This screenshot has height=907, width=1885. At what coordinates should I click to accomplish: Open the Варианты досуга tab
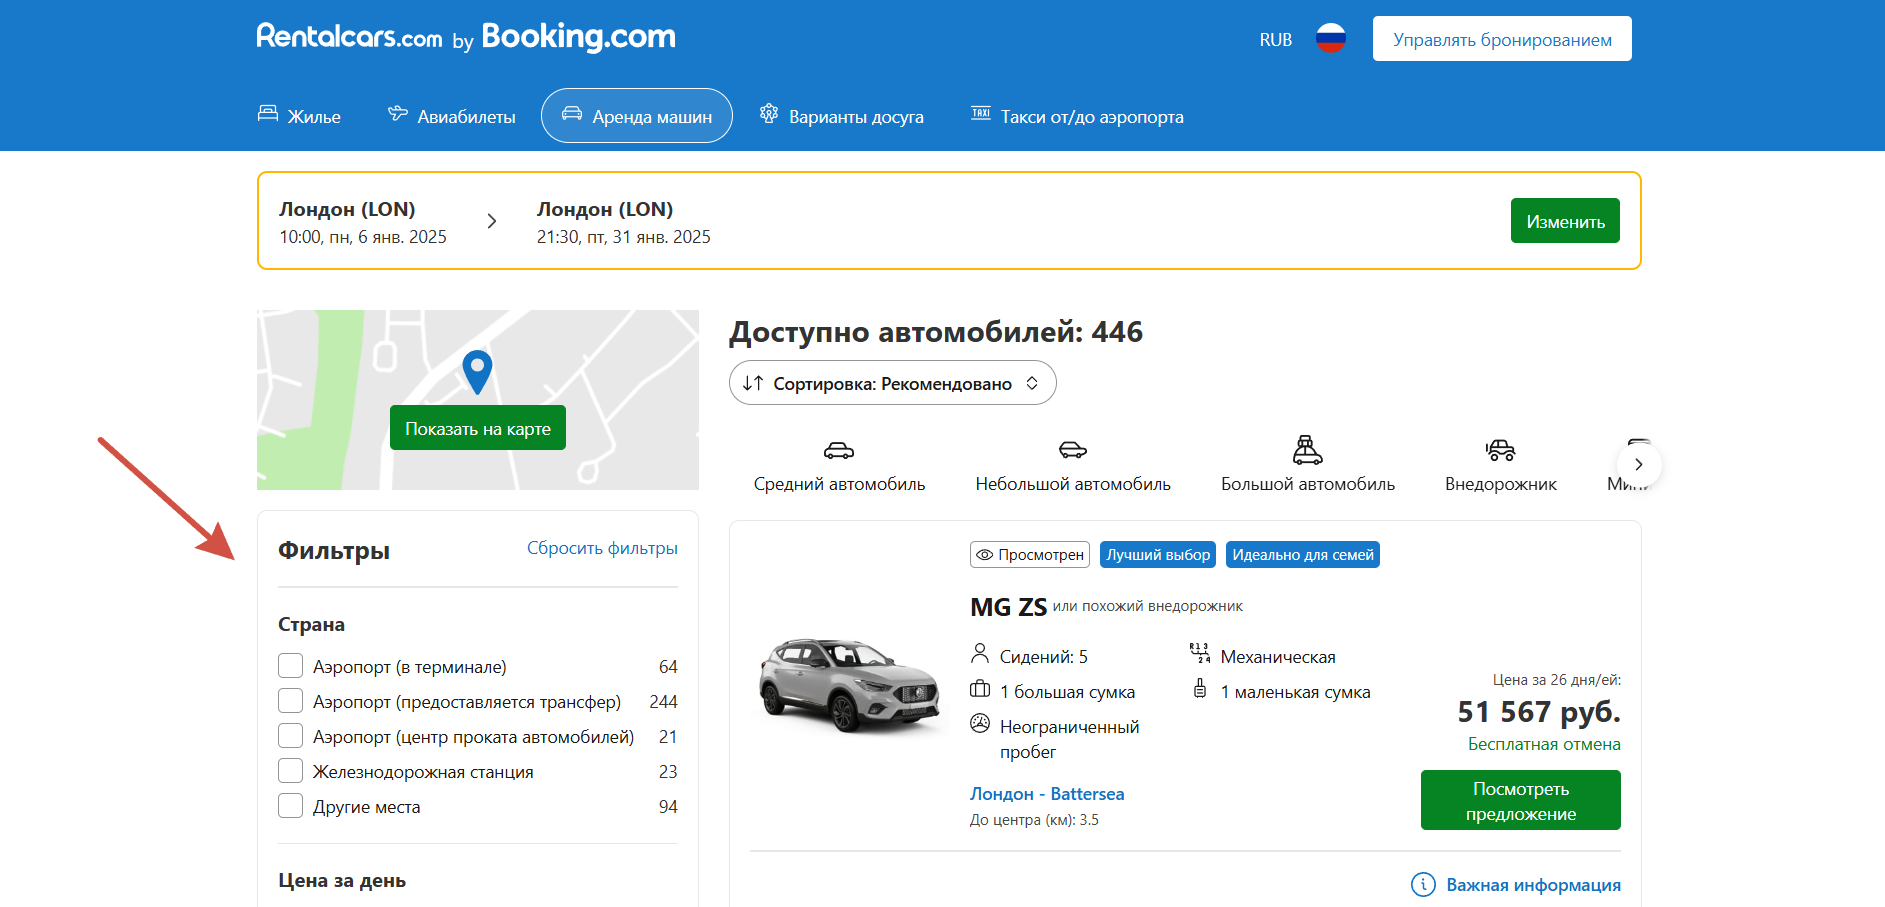pyautogui.click(x=841, y=116)
